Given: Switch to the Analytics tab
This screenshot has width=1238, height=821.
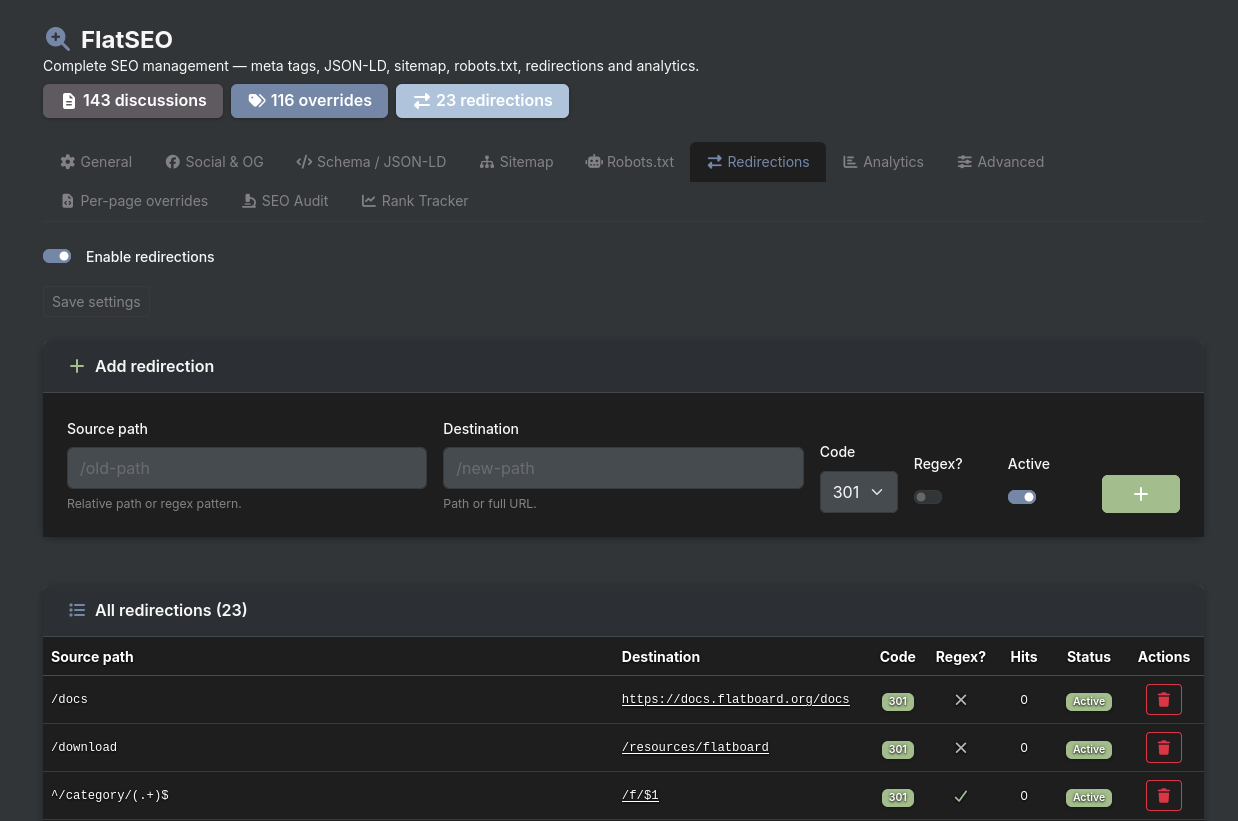Looking at the screenshot, I should click(x=883, y=162).
